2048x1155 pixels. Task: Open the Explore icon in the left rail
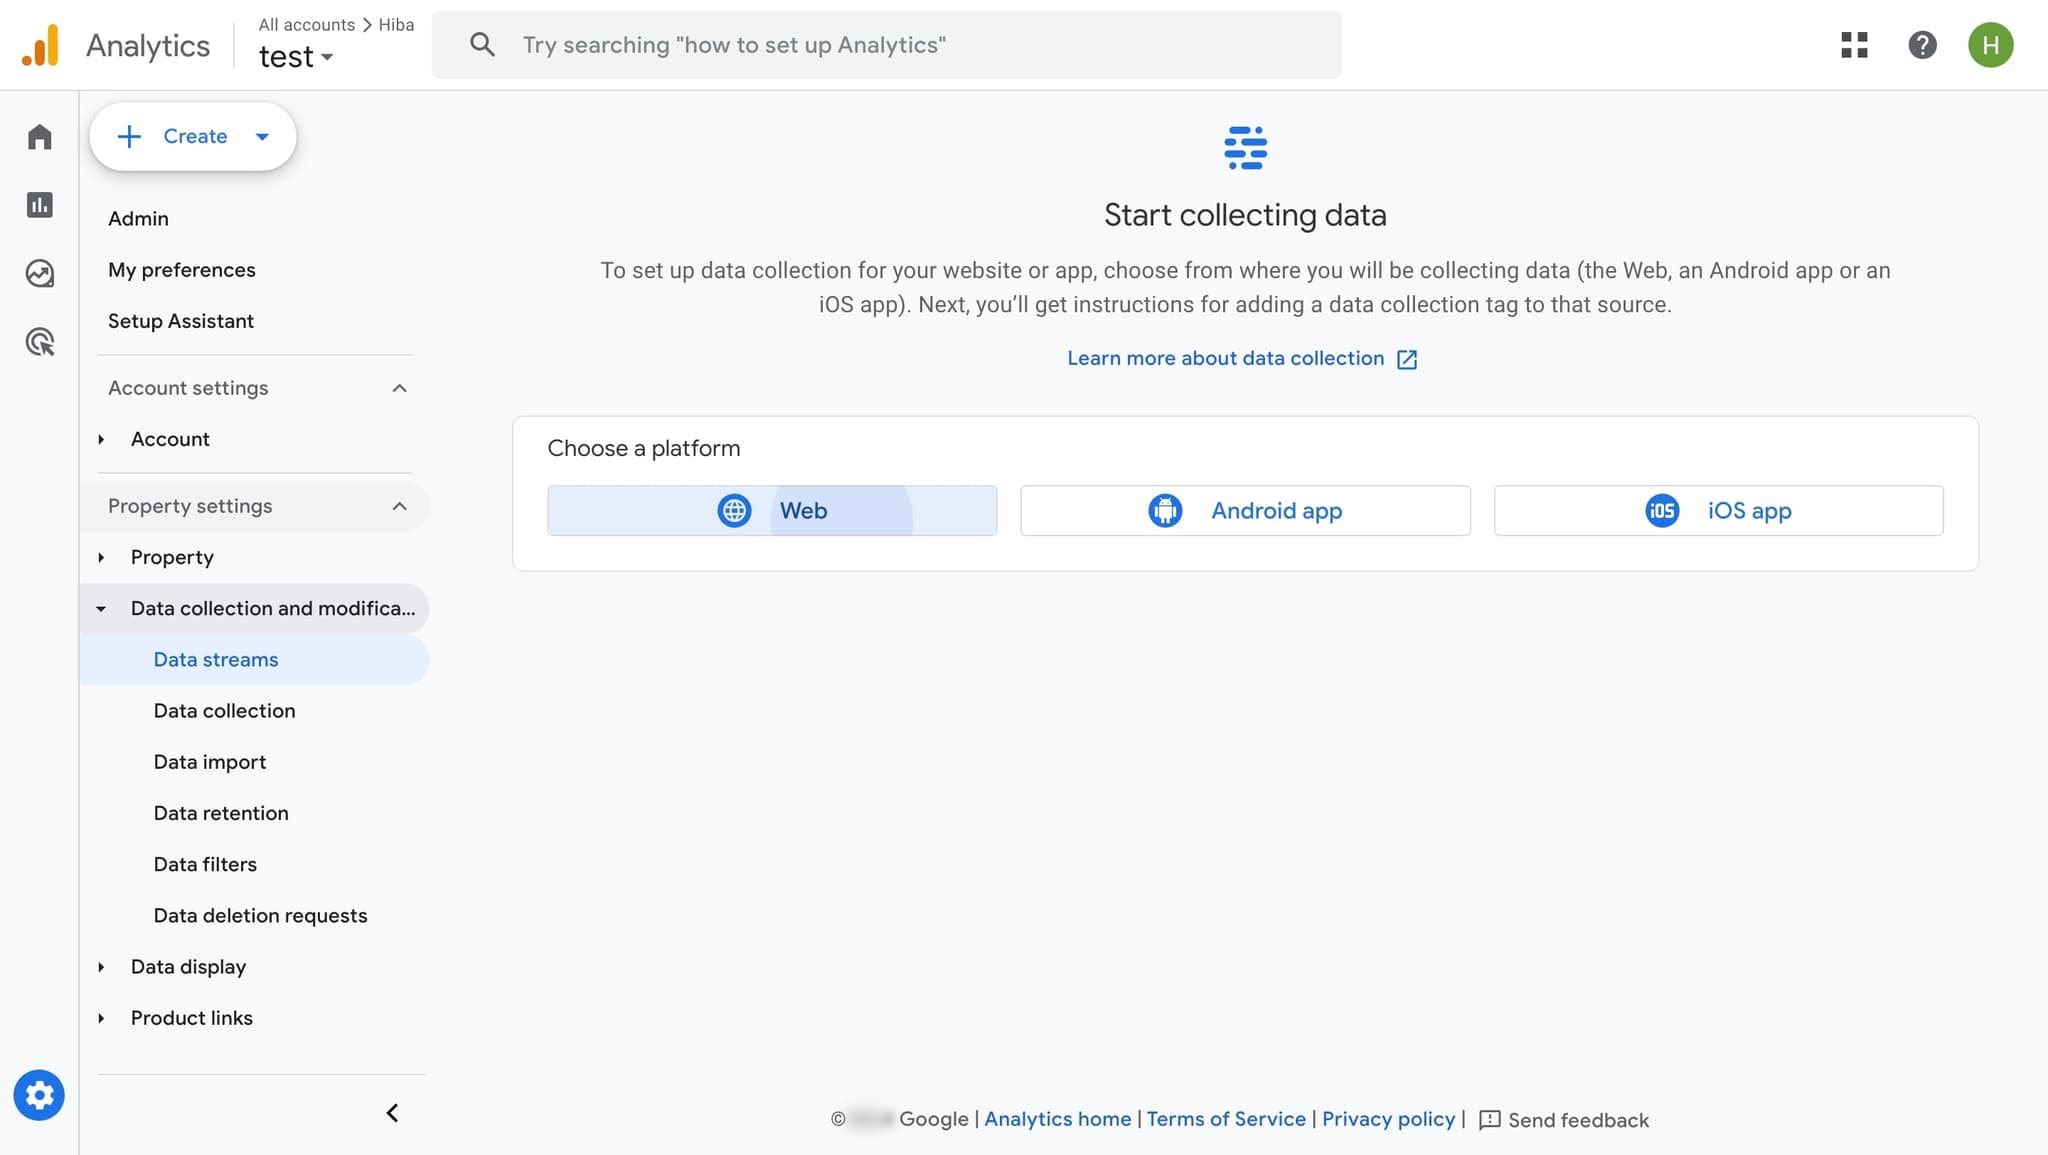(39, 272)
